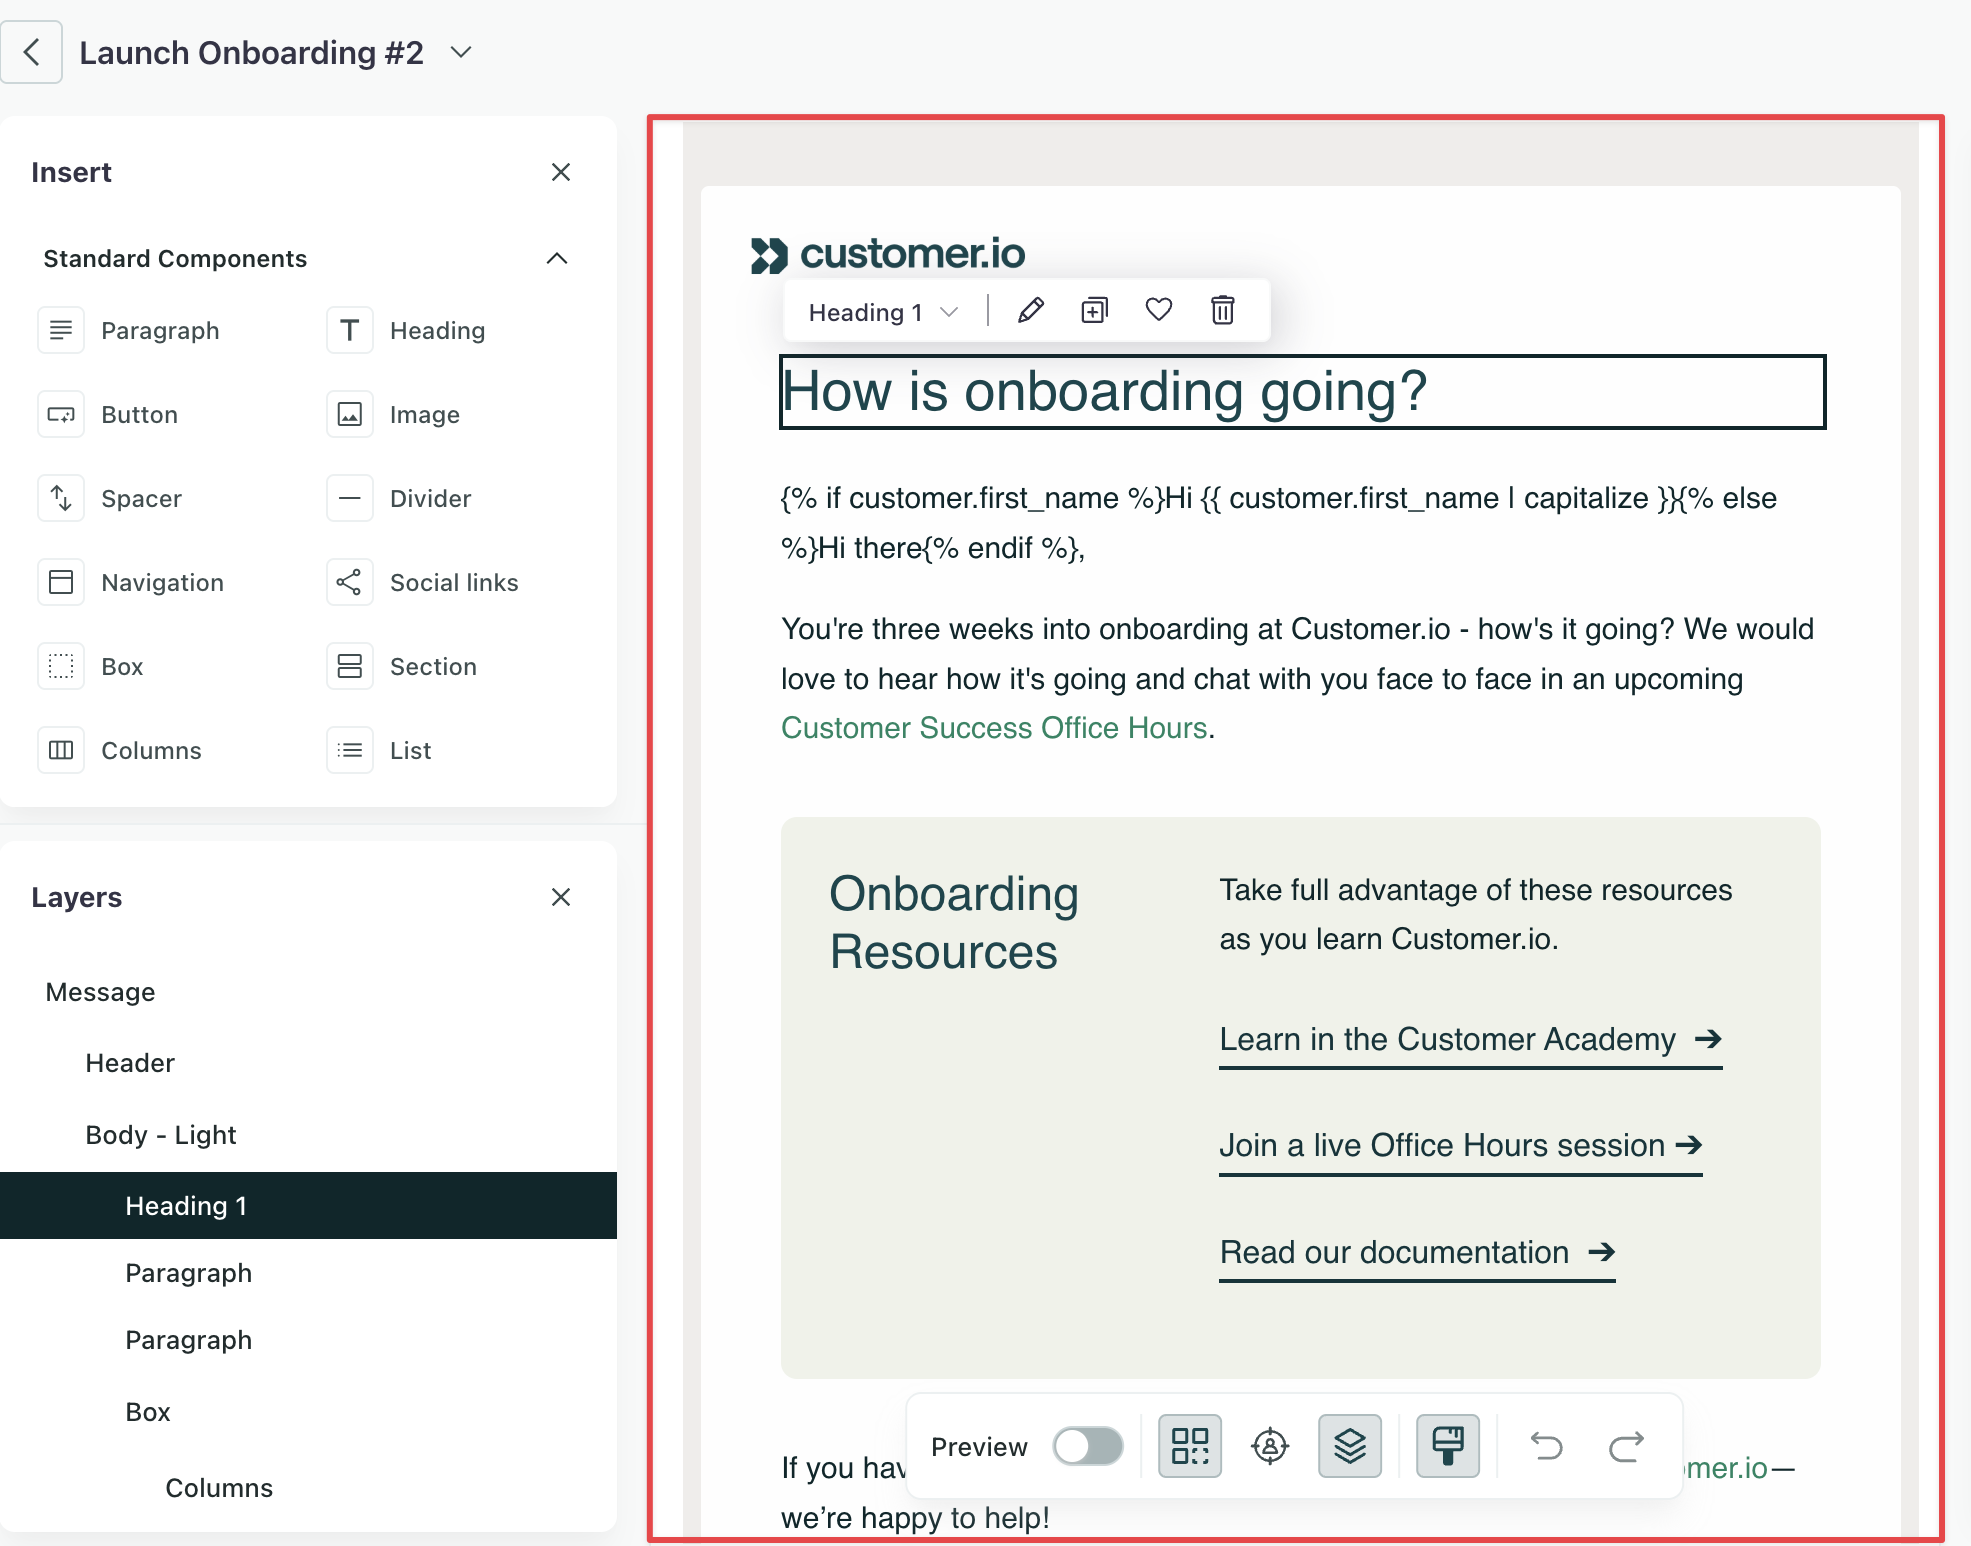Collapse the Standard Components section

(557, 259)
